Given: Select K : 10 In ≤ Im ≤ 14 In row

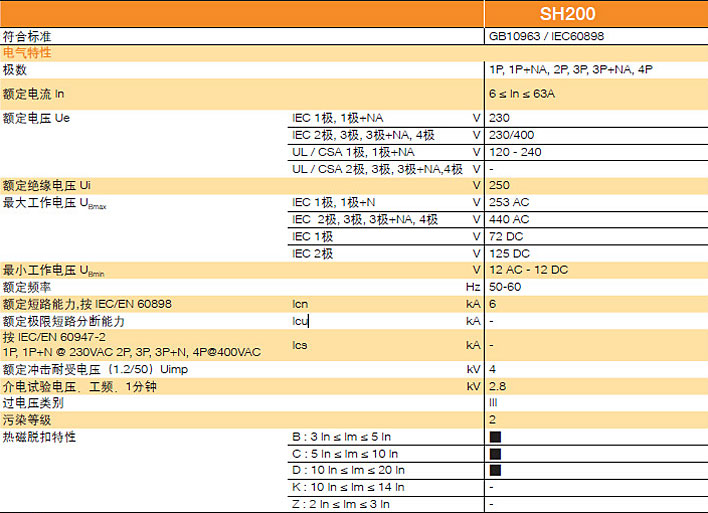Looking at the screenshot, I should [x=348, y=487].
